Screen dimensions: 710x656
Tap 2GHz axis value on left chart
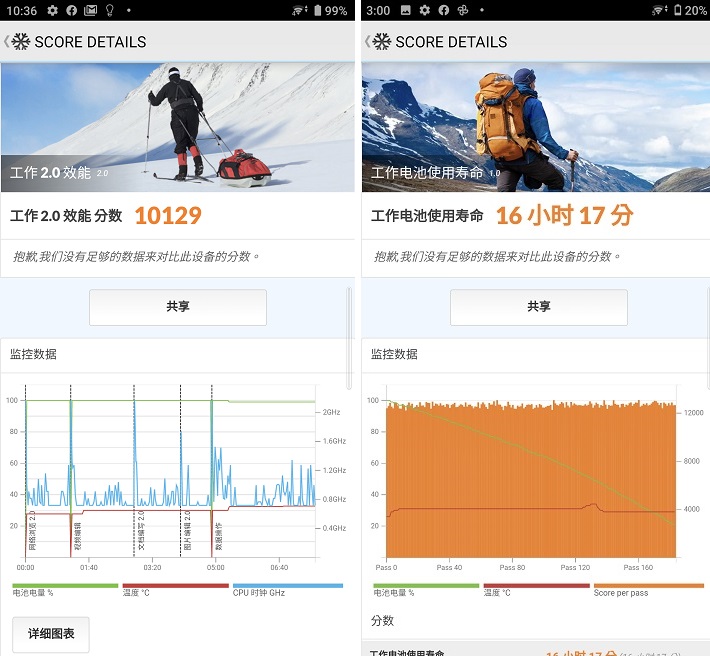(x=331, y=412)
